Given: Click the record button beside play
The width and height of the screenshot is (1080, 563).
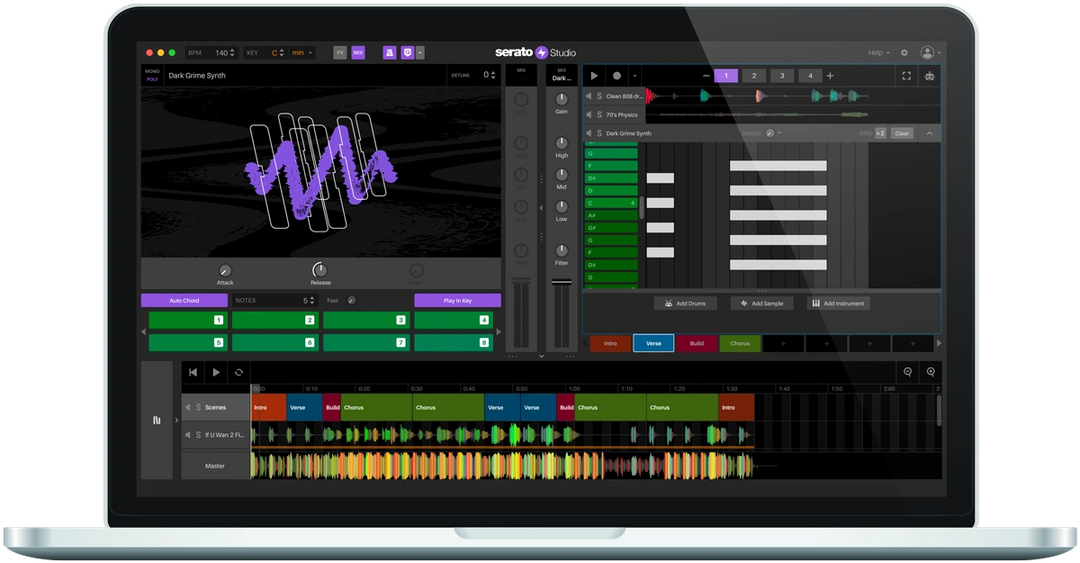Looking at the screenshot, I should (616, 76).
